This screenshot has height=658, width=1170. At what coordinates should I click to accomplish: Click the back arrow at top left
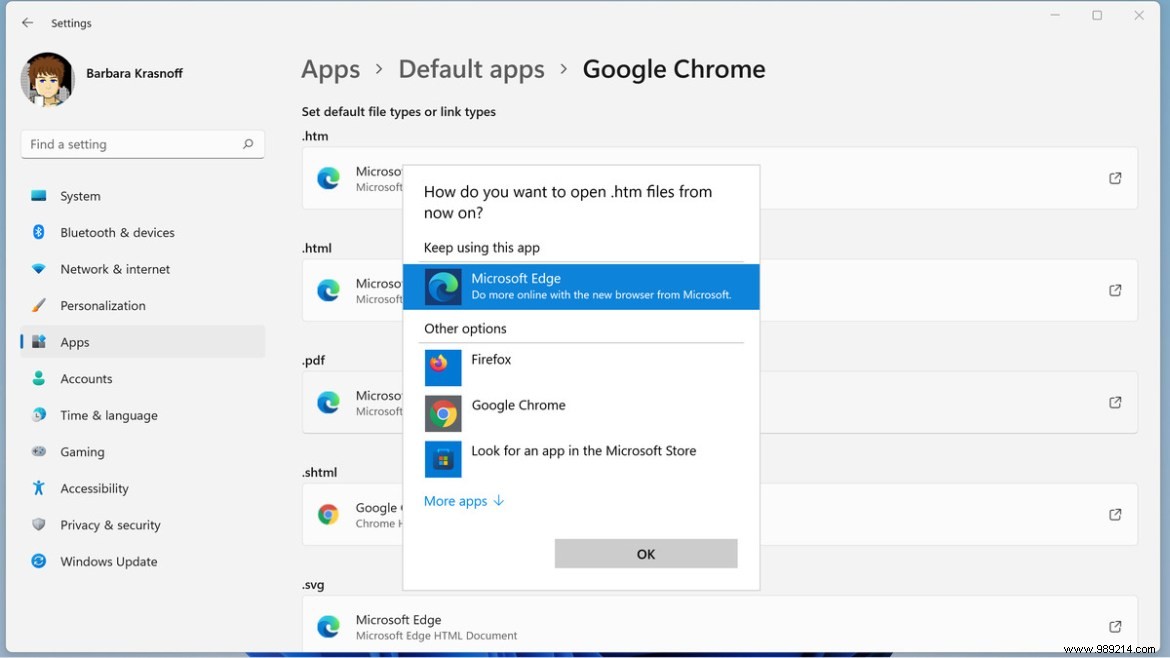(26, 22)
